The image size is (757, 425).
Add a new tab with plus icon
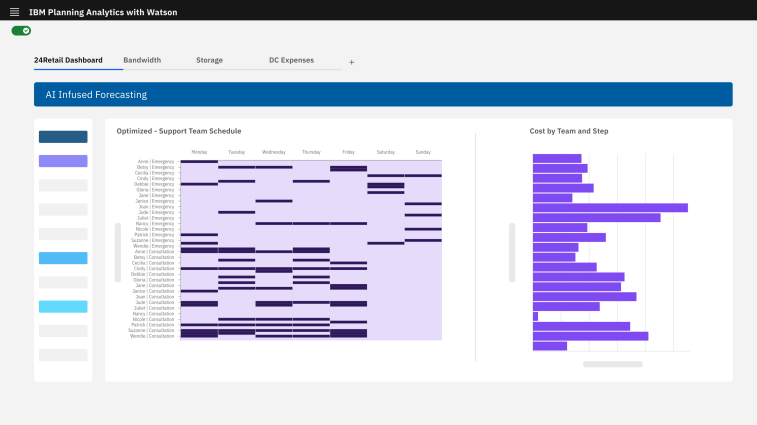(x=351, y=62)
